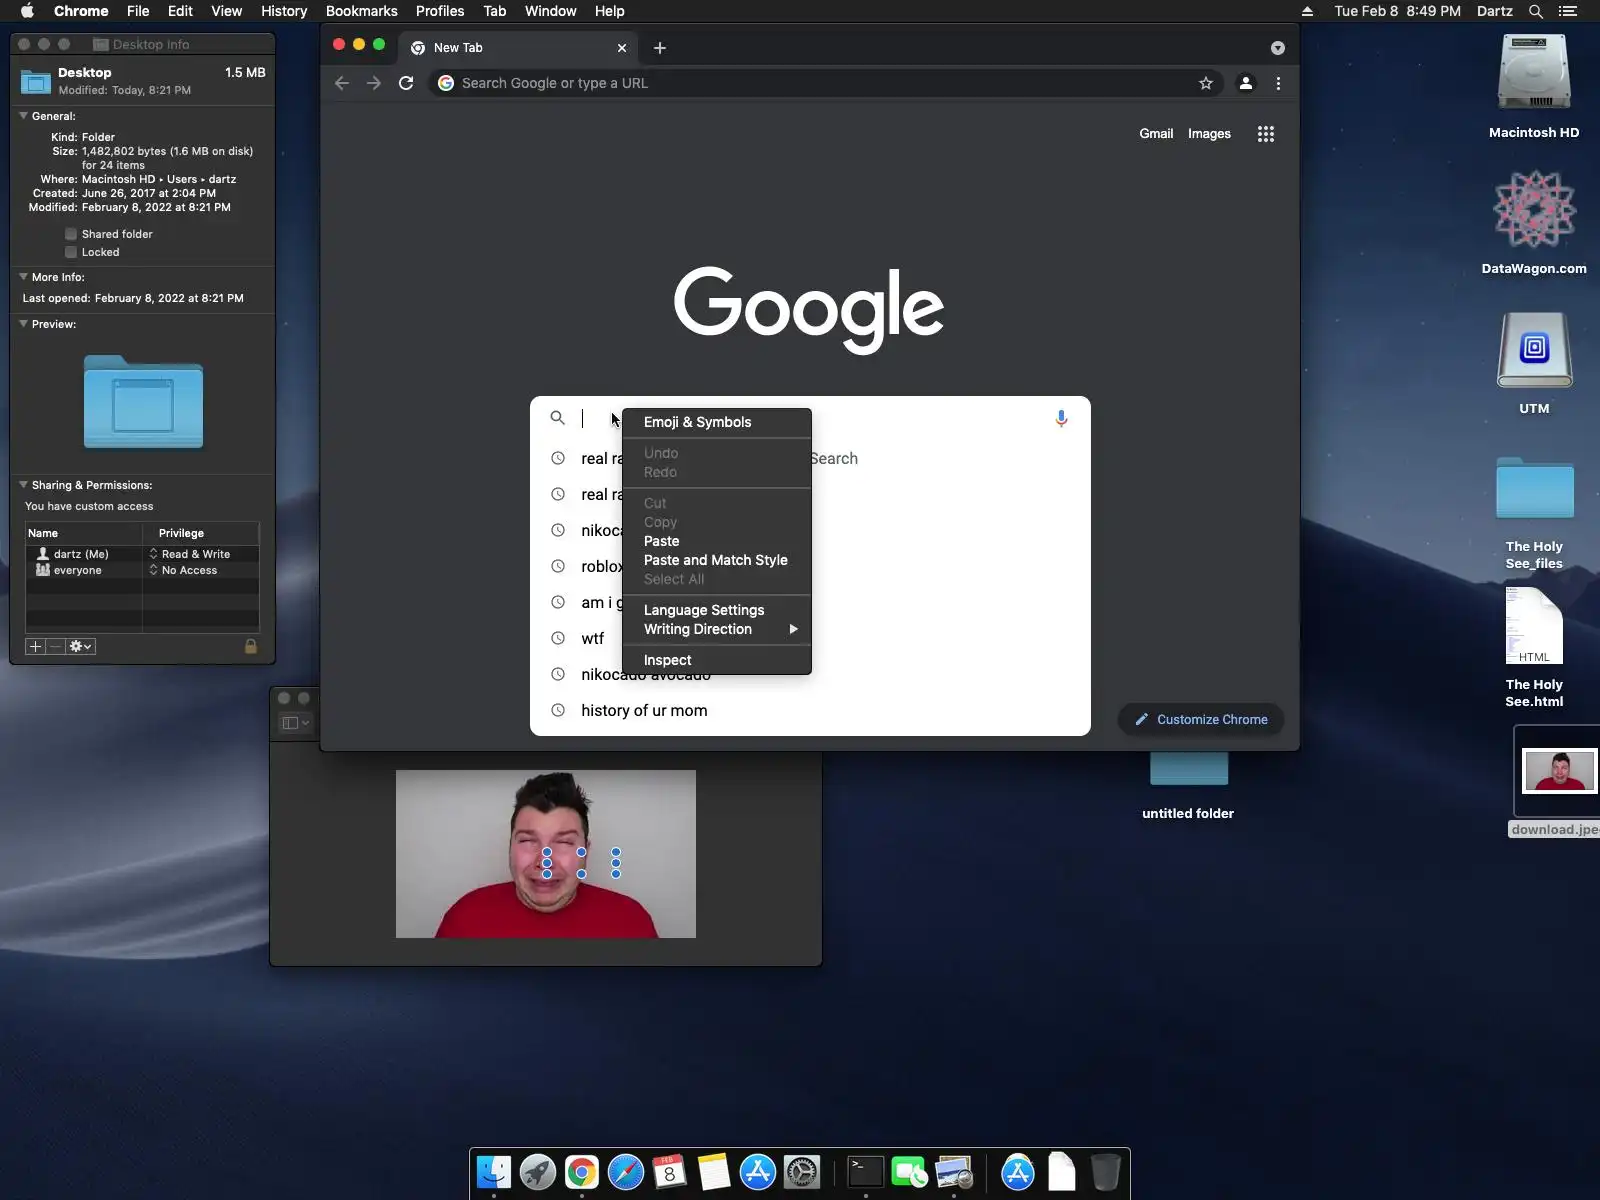Choose Emoji & Symbols from context menu

pyautogui.click(x=717, y=422)
